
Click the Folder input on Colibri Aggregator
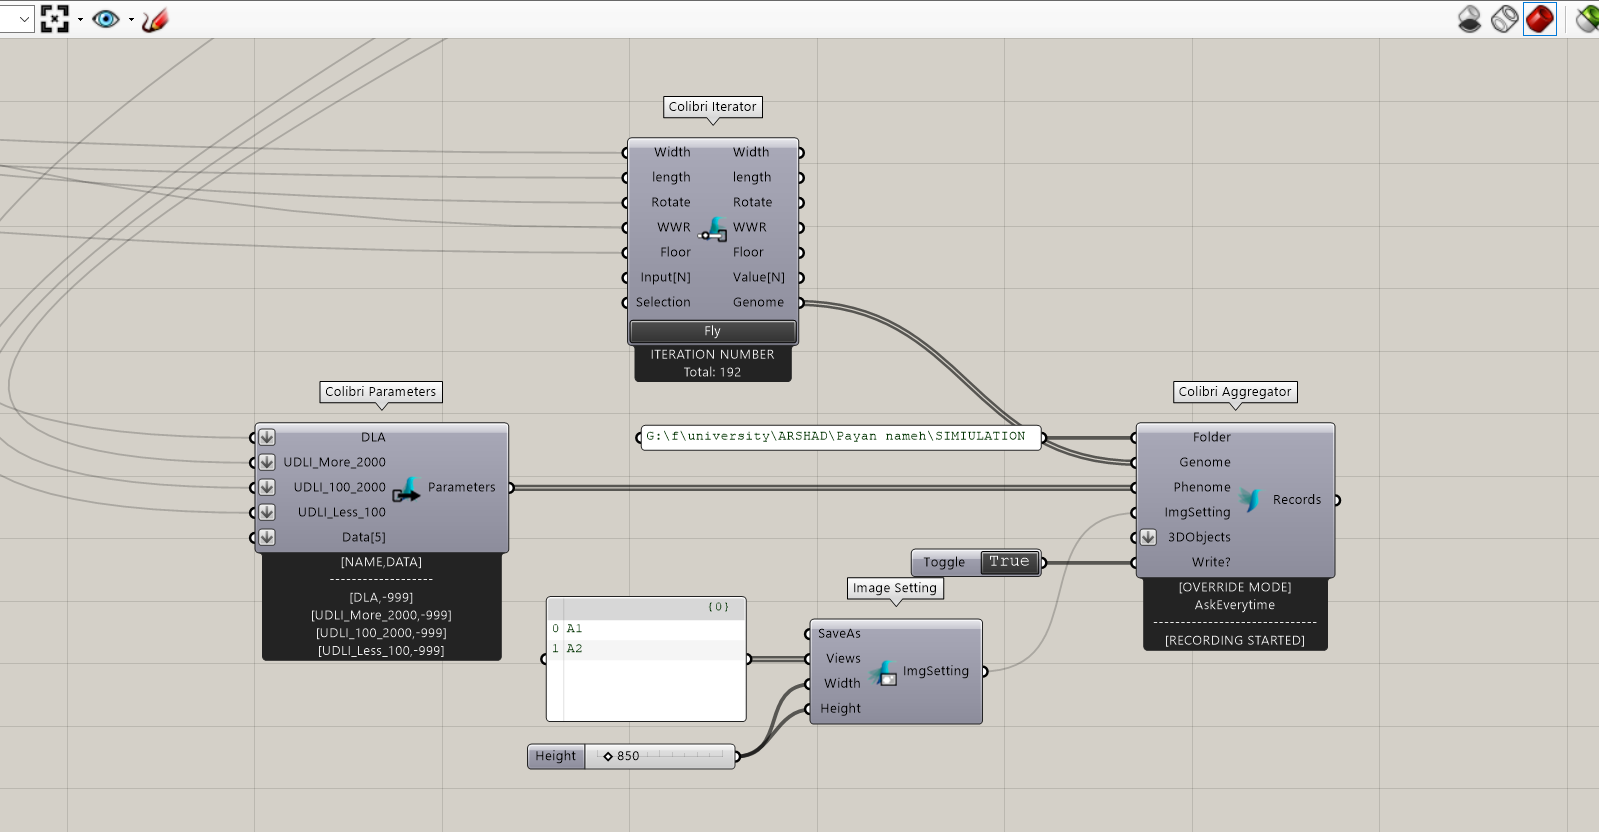[x=1212, y=437]
